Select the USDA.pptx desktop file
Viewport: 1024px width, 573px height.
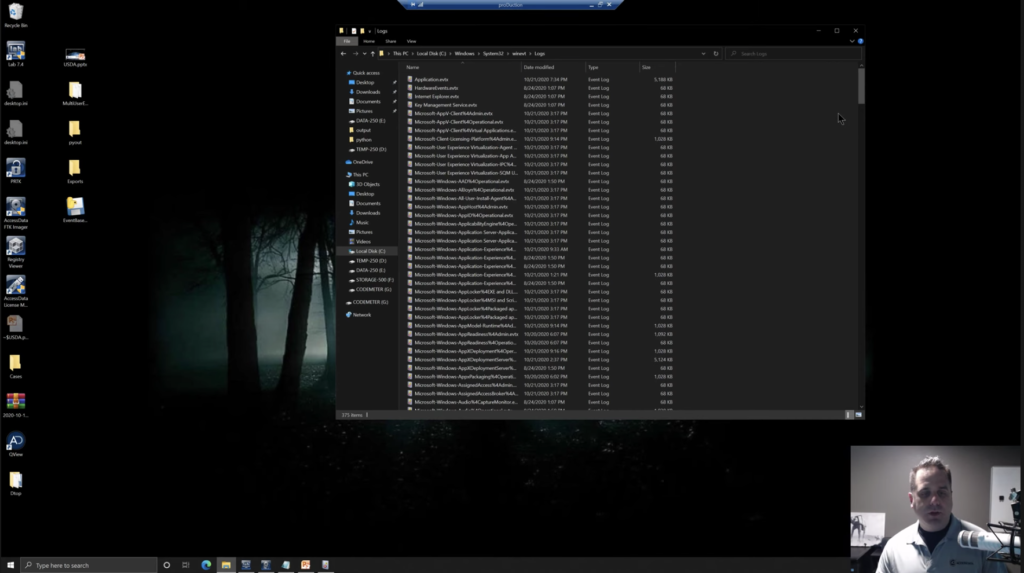point(75,57)
